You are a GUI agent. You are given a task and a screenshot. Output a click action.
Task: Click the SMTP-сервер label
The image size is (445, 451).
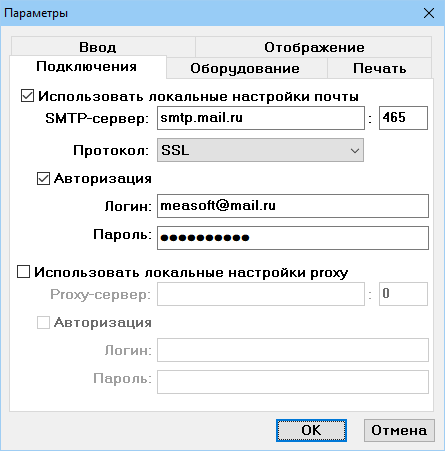(x=97, y=118)
